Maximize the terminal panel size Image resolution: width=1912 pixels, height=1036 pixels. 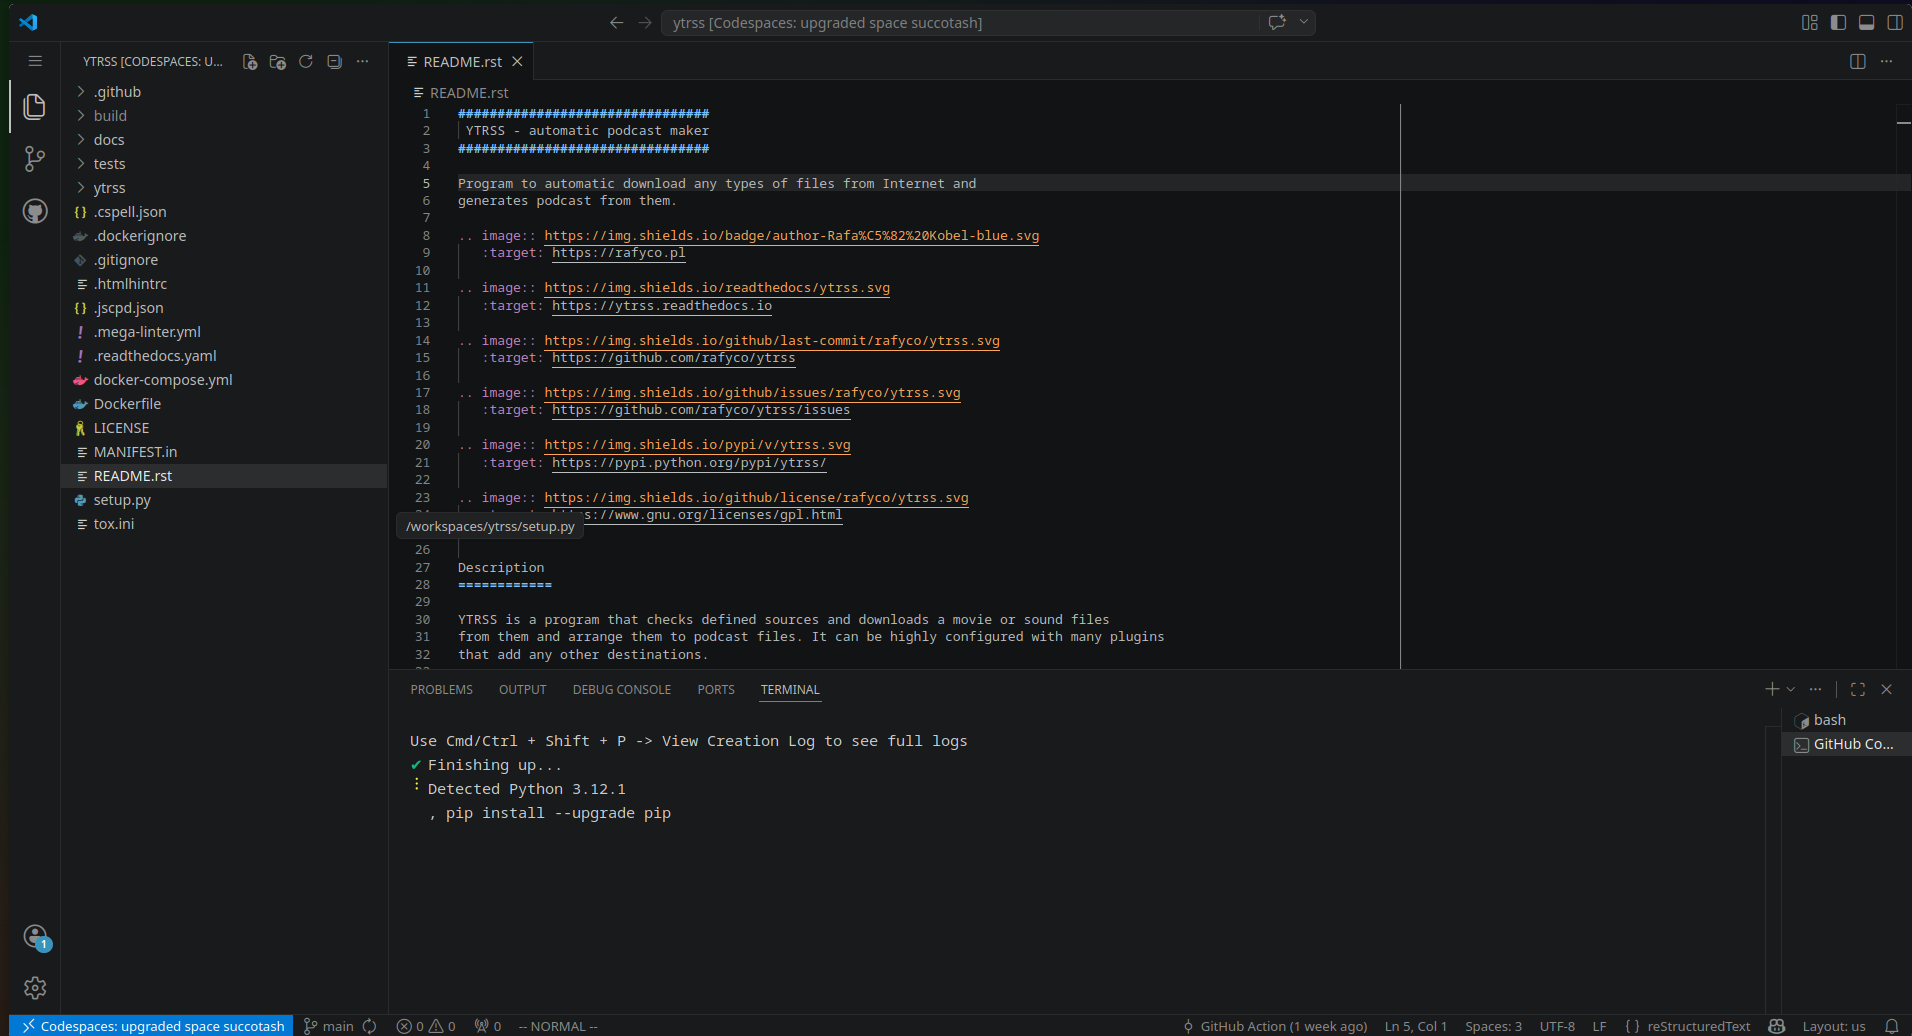pyautogui.click(x=1858, y=689)
